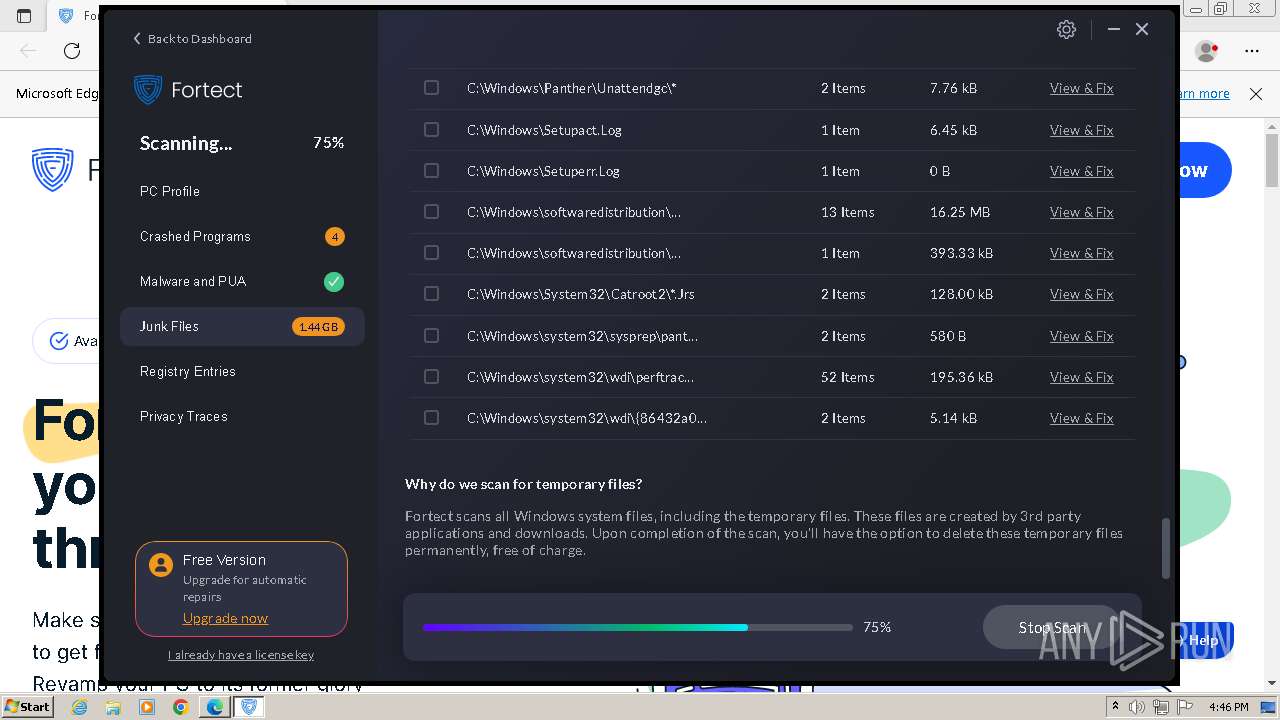This screenshot has height=720, width=1280.
Task: Open the Windows Start menu
Action: (27, 707)
